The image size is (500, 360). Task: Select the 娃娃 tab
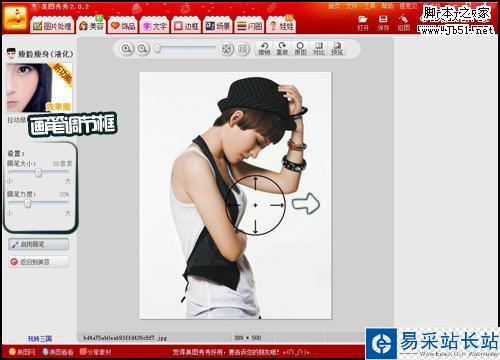pos(281,26)
